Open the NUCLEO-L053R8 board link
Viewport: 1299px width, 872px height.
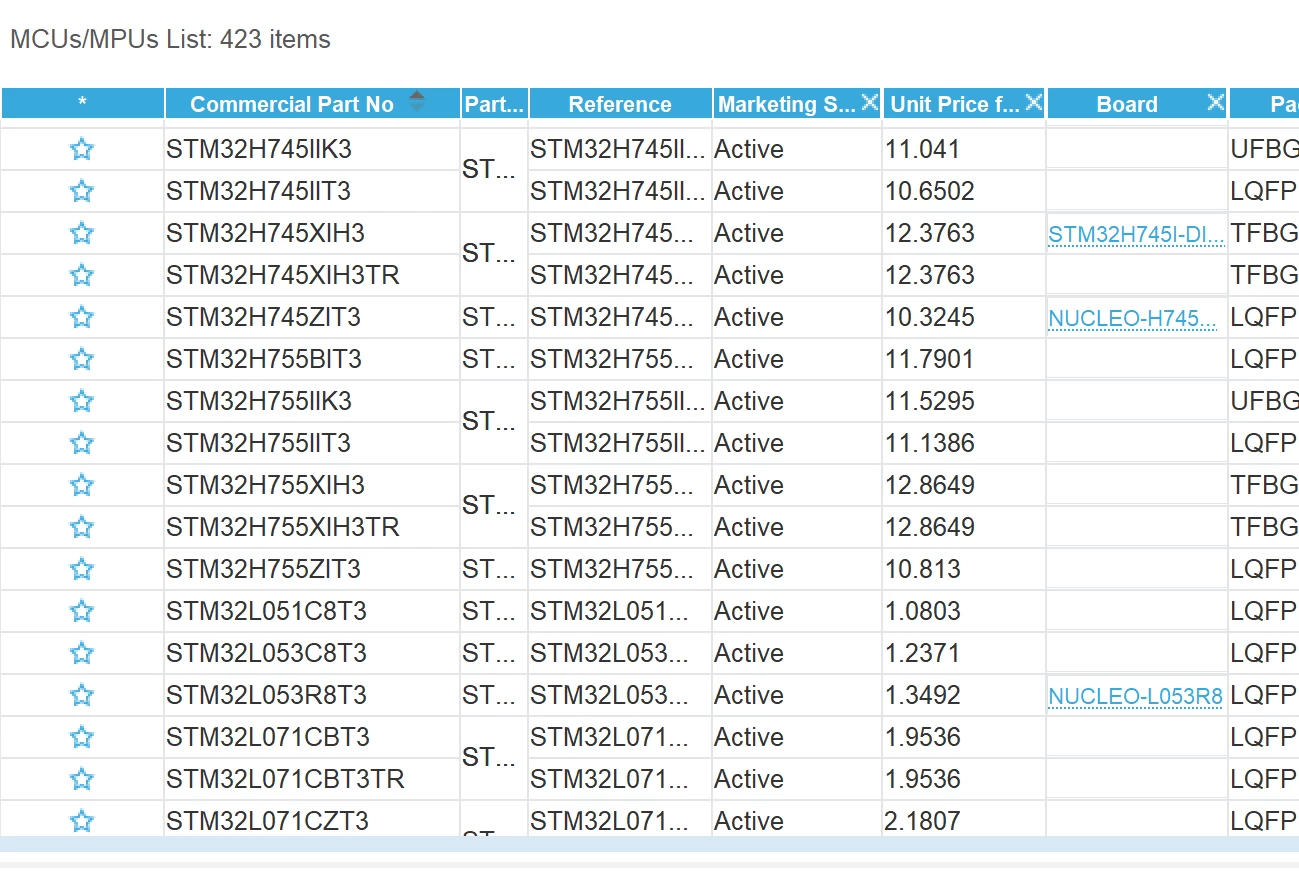(1135, 697)
